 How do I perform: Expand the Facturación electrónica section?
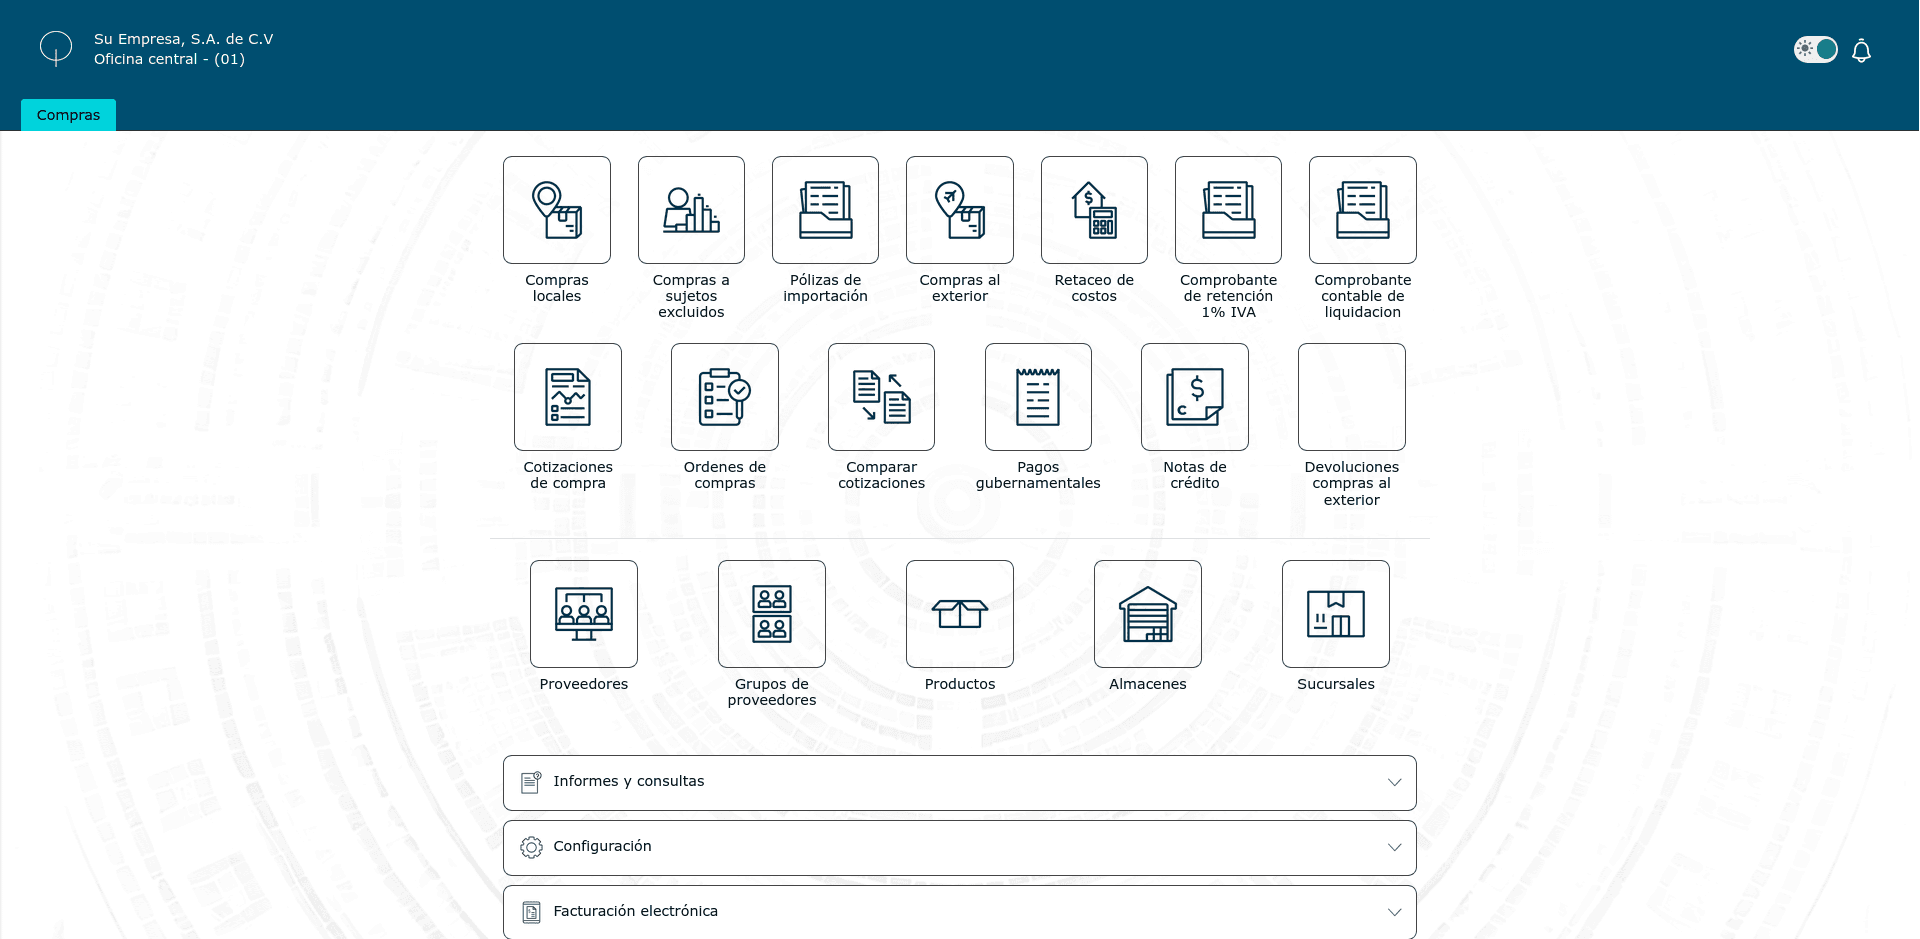point(959,911)
